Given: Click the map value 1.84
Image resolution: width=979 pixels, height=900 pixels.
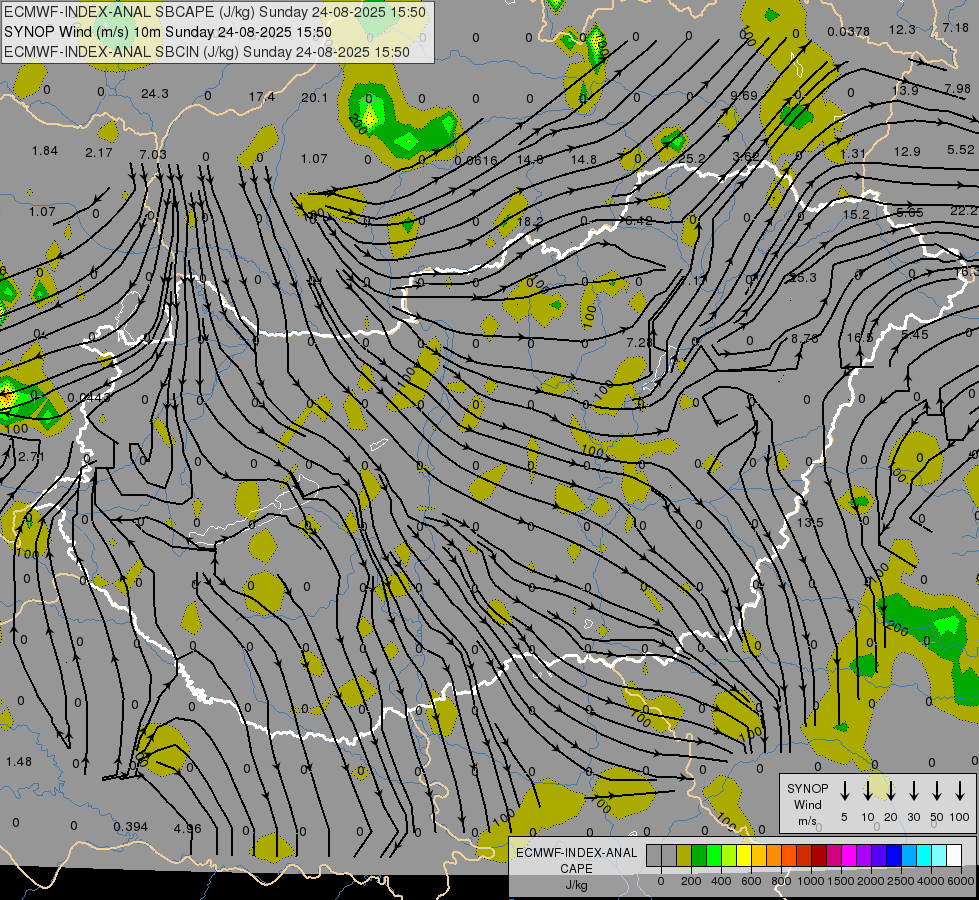Looking at the screenshot, I should point(45,151).
